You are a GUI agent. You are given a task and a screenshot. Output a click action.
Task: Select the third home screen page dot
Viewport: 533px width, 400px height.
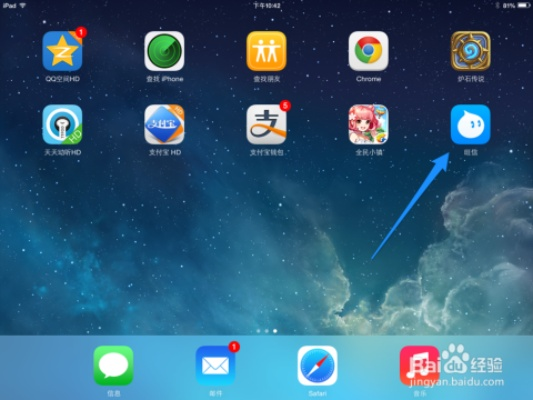pyautogui.click(x=275, y=331)
